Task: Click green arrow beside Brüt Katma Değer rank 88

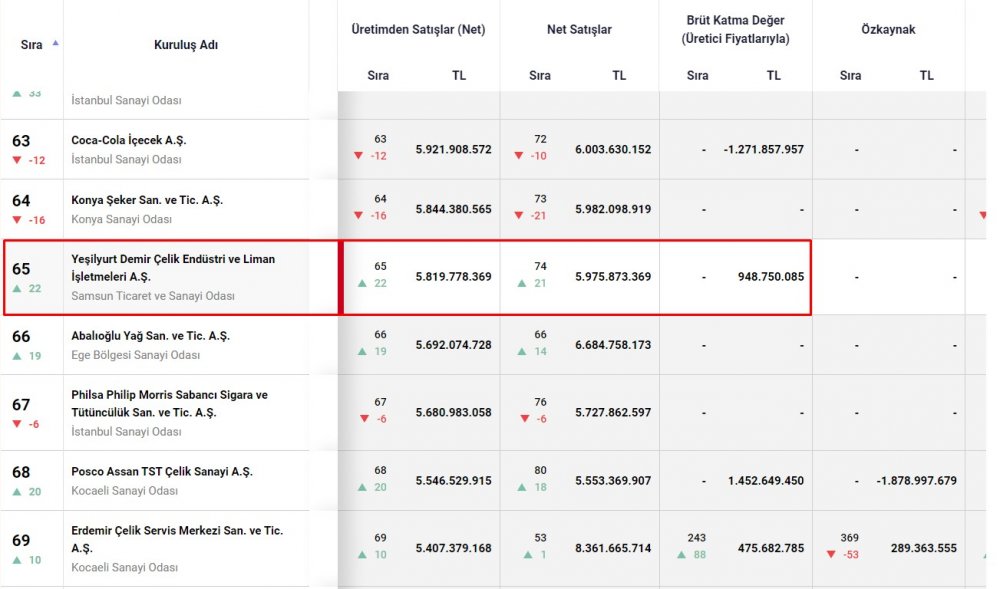Action: pyautogui.click(x=681, y=554)
